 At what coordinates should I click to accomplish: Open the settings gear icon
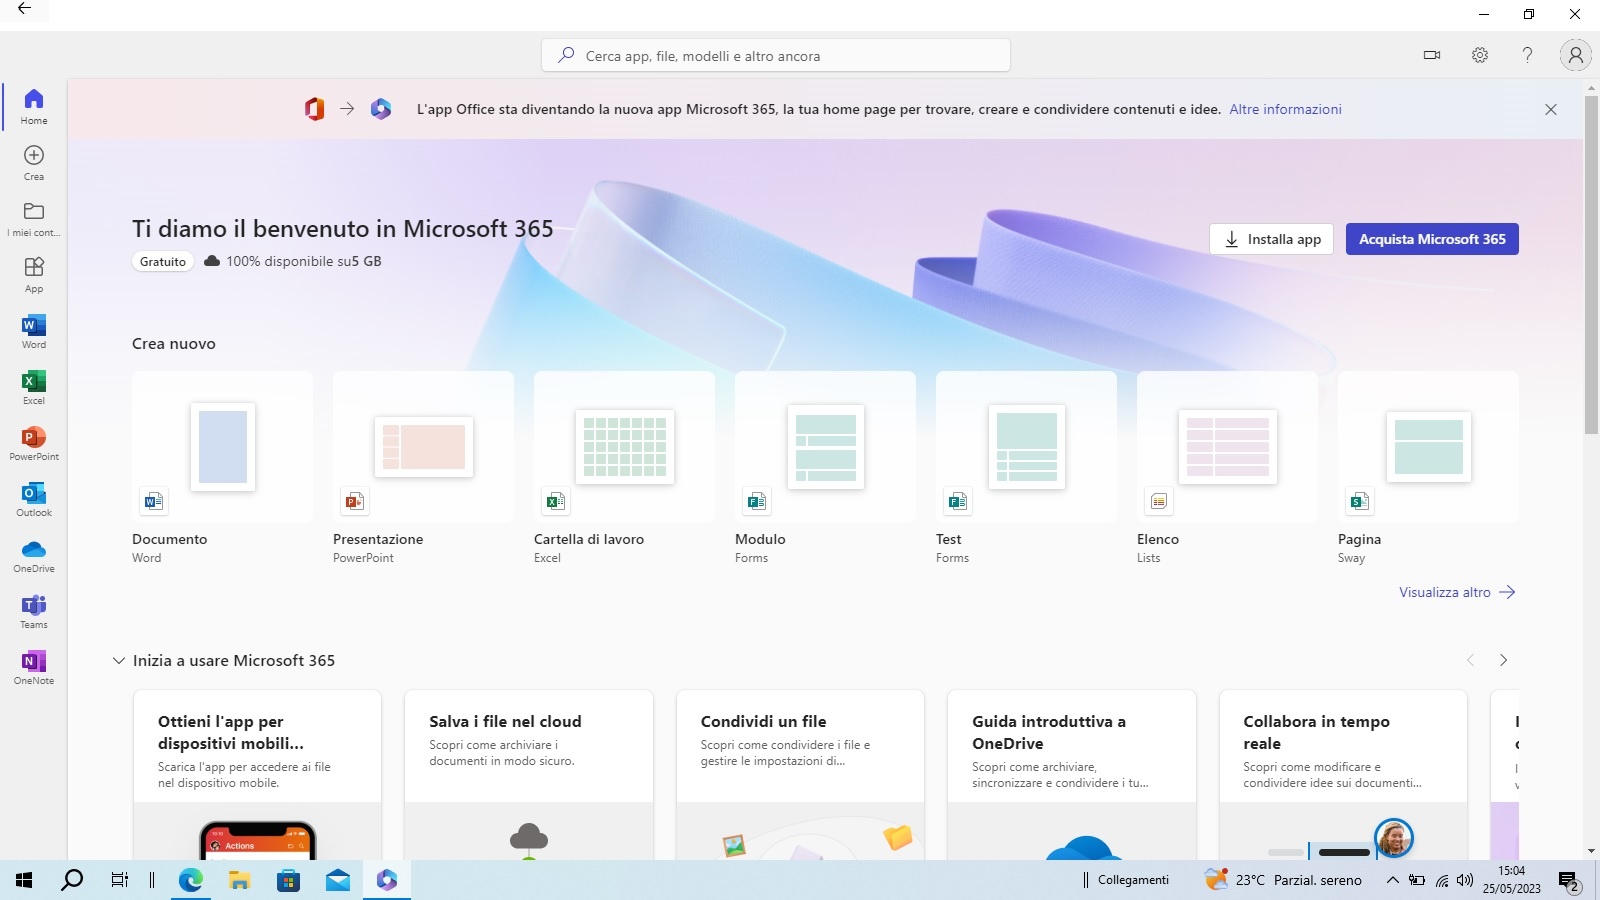coord(1480,55)
